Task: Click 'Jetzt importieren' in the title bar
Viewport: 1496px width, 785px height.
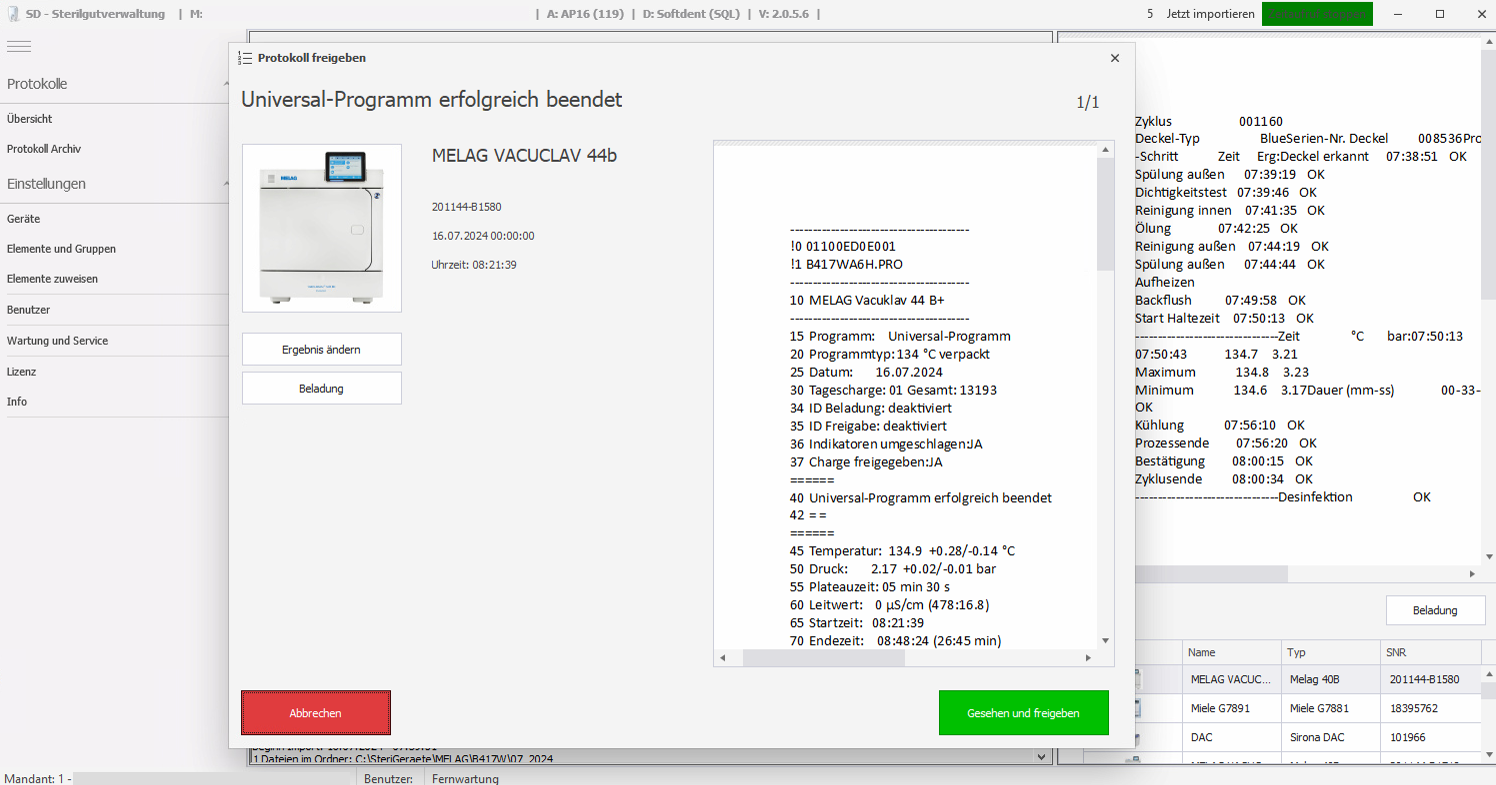Action: 1211,14
